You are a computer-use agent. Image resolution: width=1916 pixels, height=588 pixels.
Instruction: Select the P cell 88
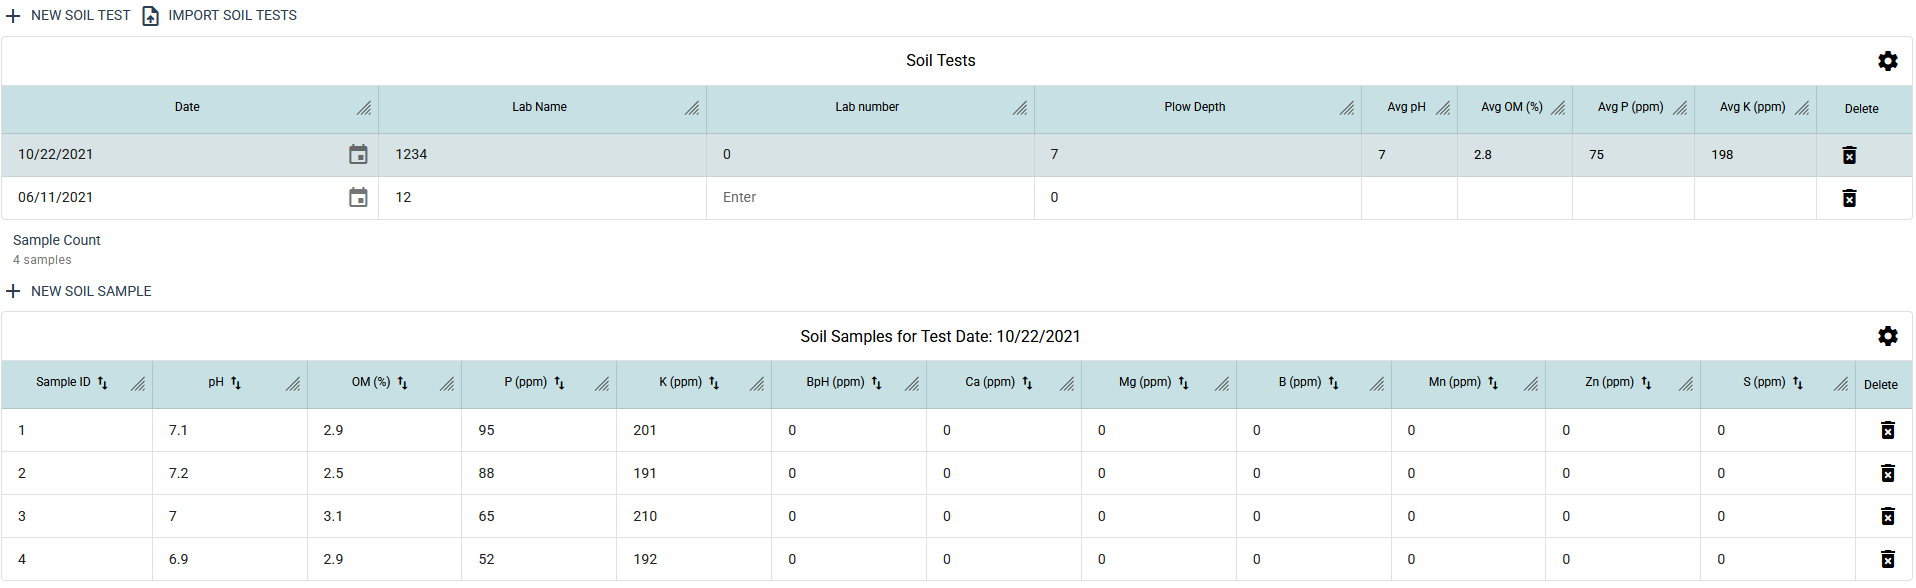click(539, 473)
